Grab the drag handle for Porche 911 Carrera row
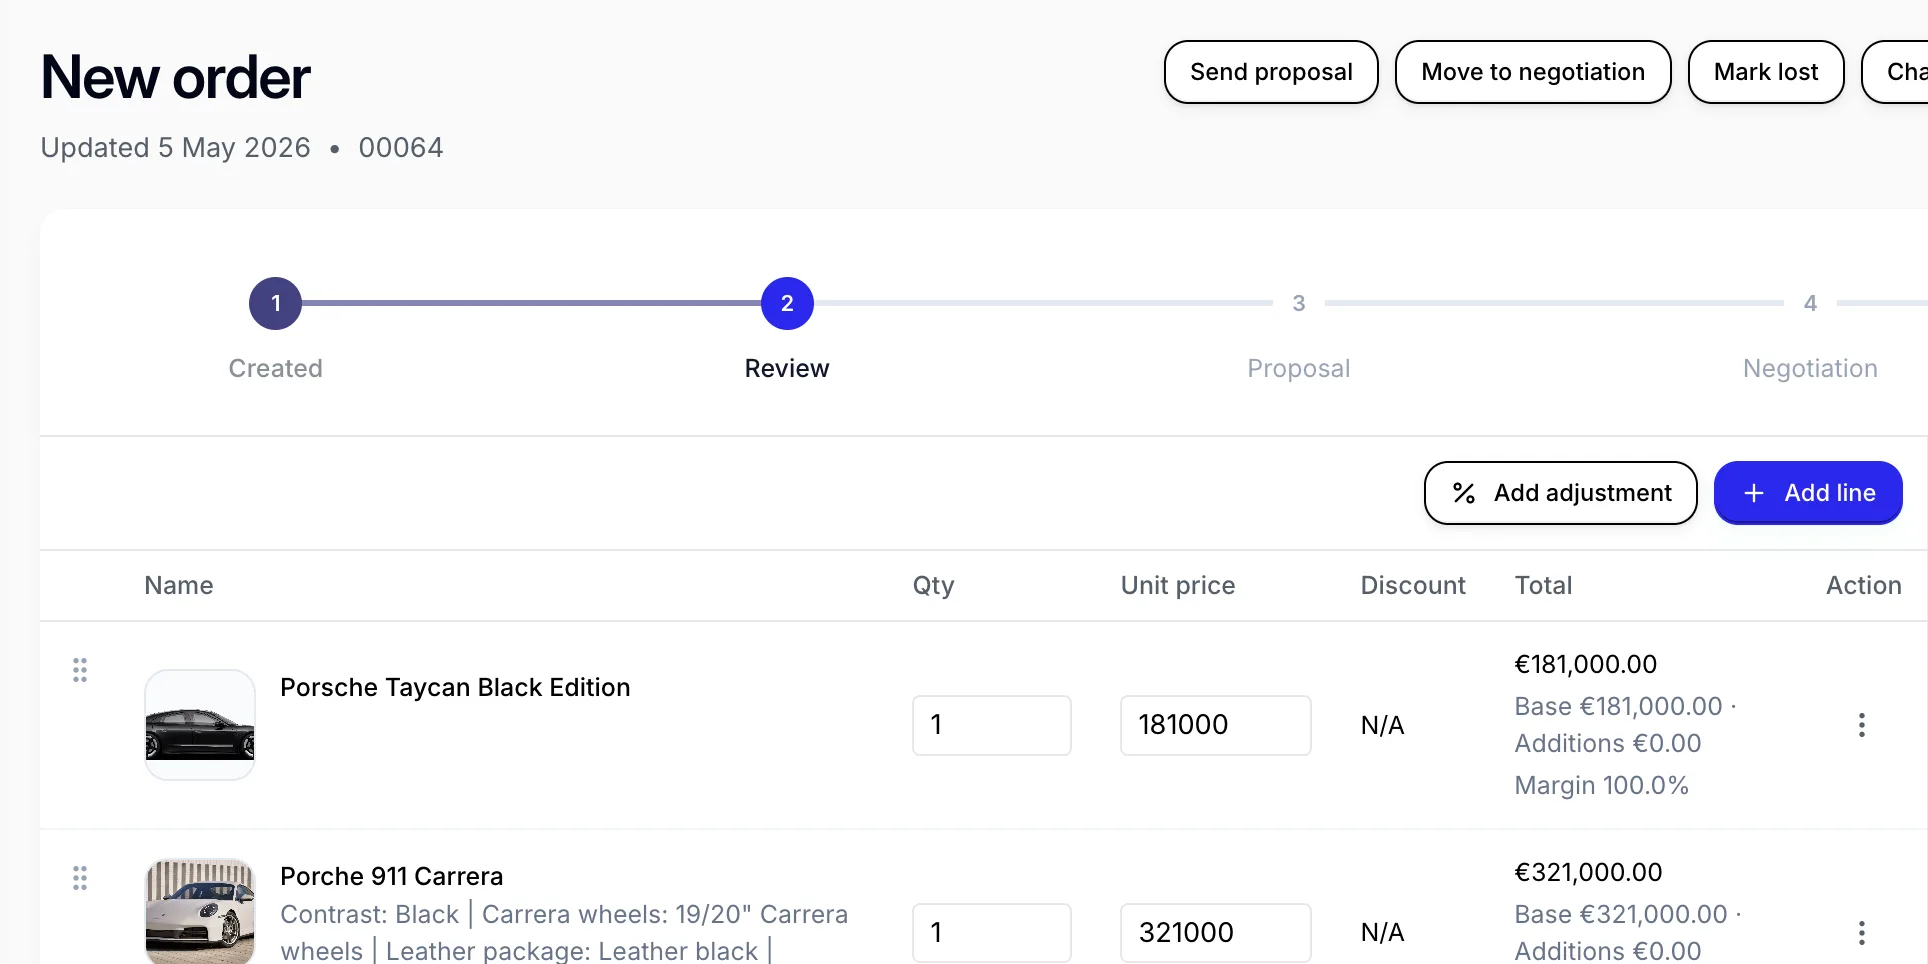Viewport: 1928px width, 964px height. point(80,878)
